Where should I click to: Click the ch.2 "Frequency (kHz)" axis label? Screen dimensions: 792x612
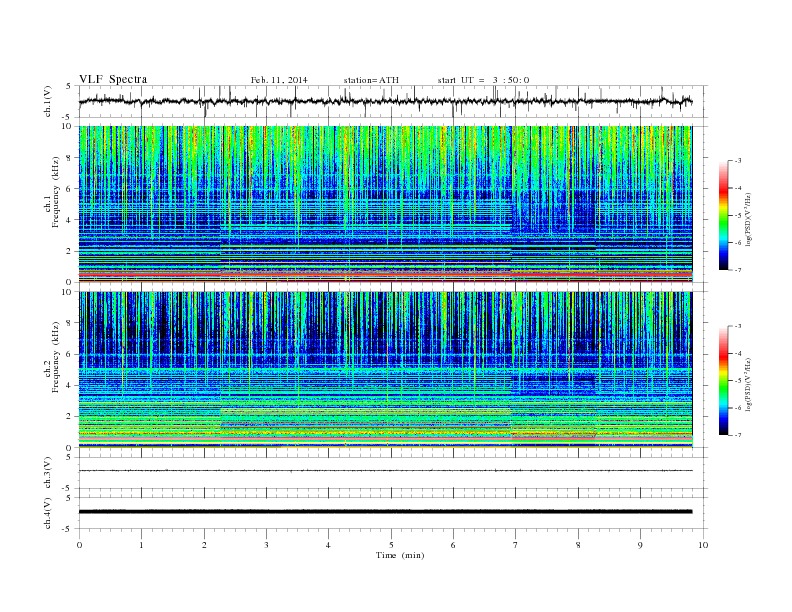[x=56, y=356]
